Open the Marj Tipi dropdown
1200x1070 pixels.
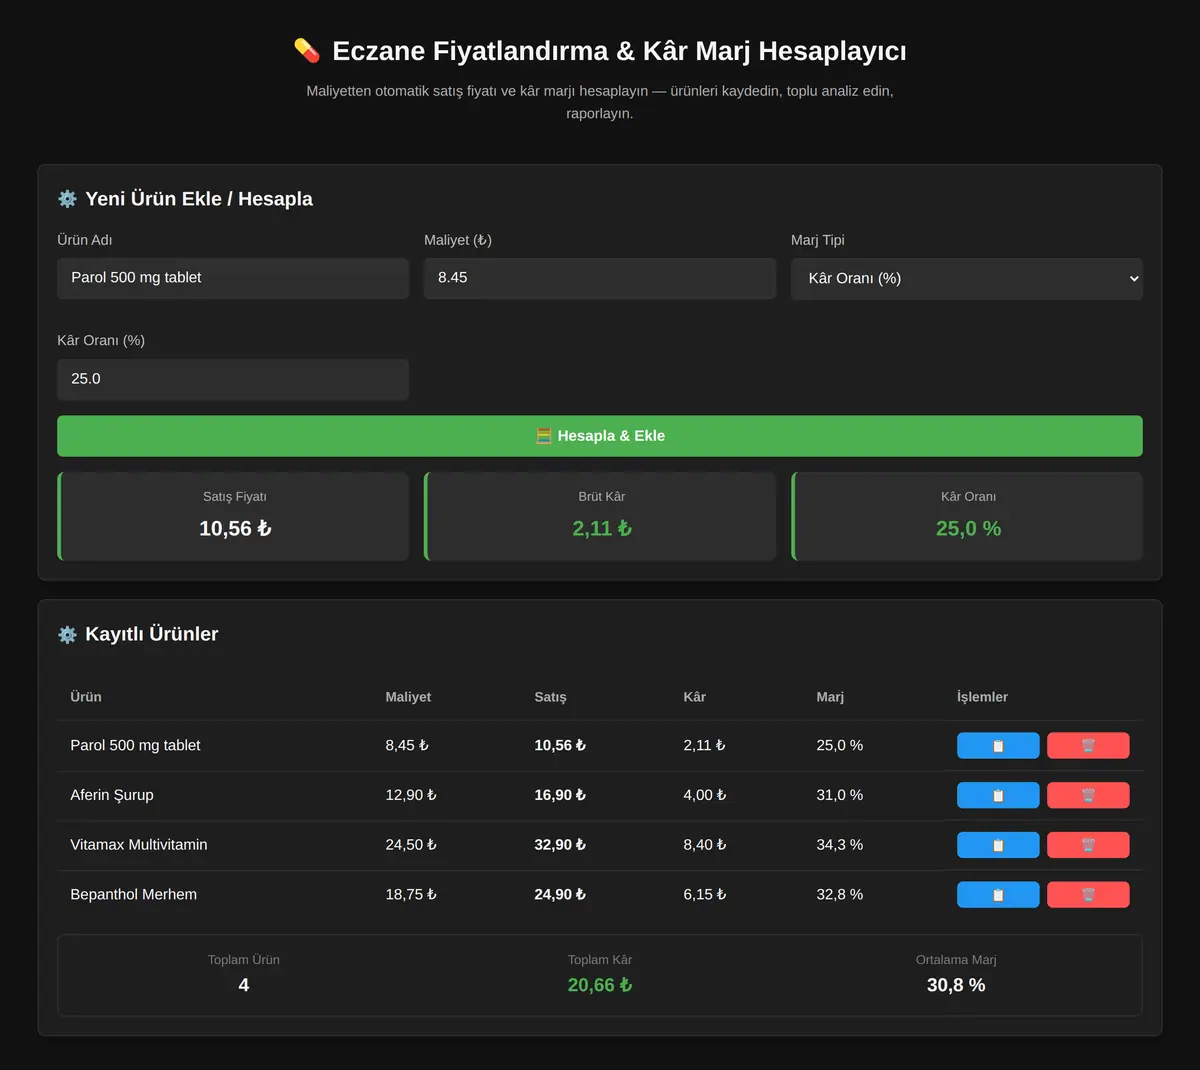967,278
